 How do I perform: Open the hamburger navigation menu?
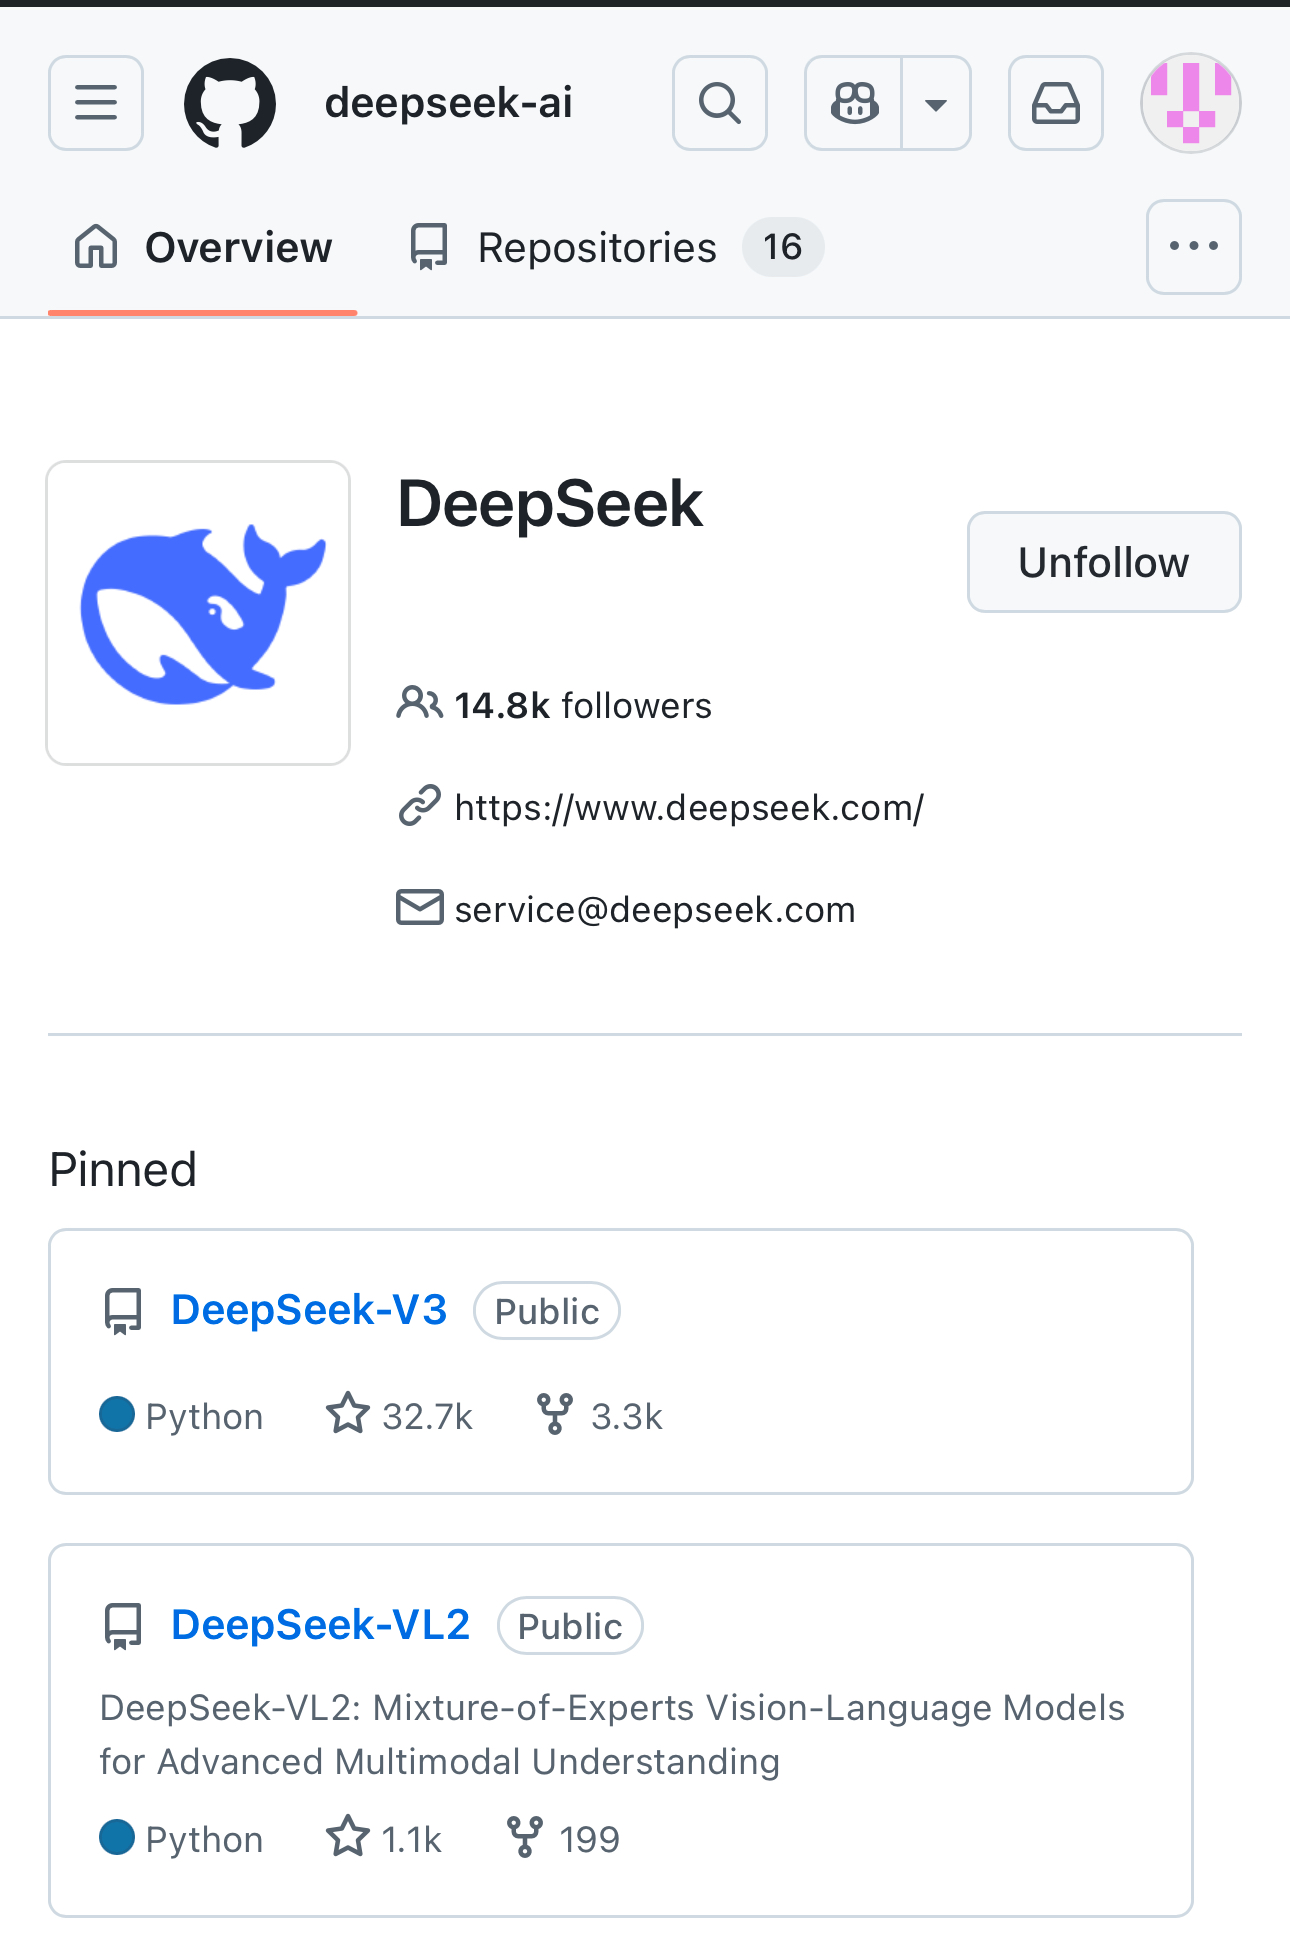pos(96,103)
